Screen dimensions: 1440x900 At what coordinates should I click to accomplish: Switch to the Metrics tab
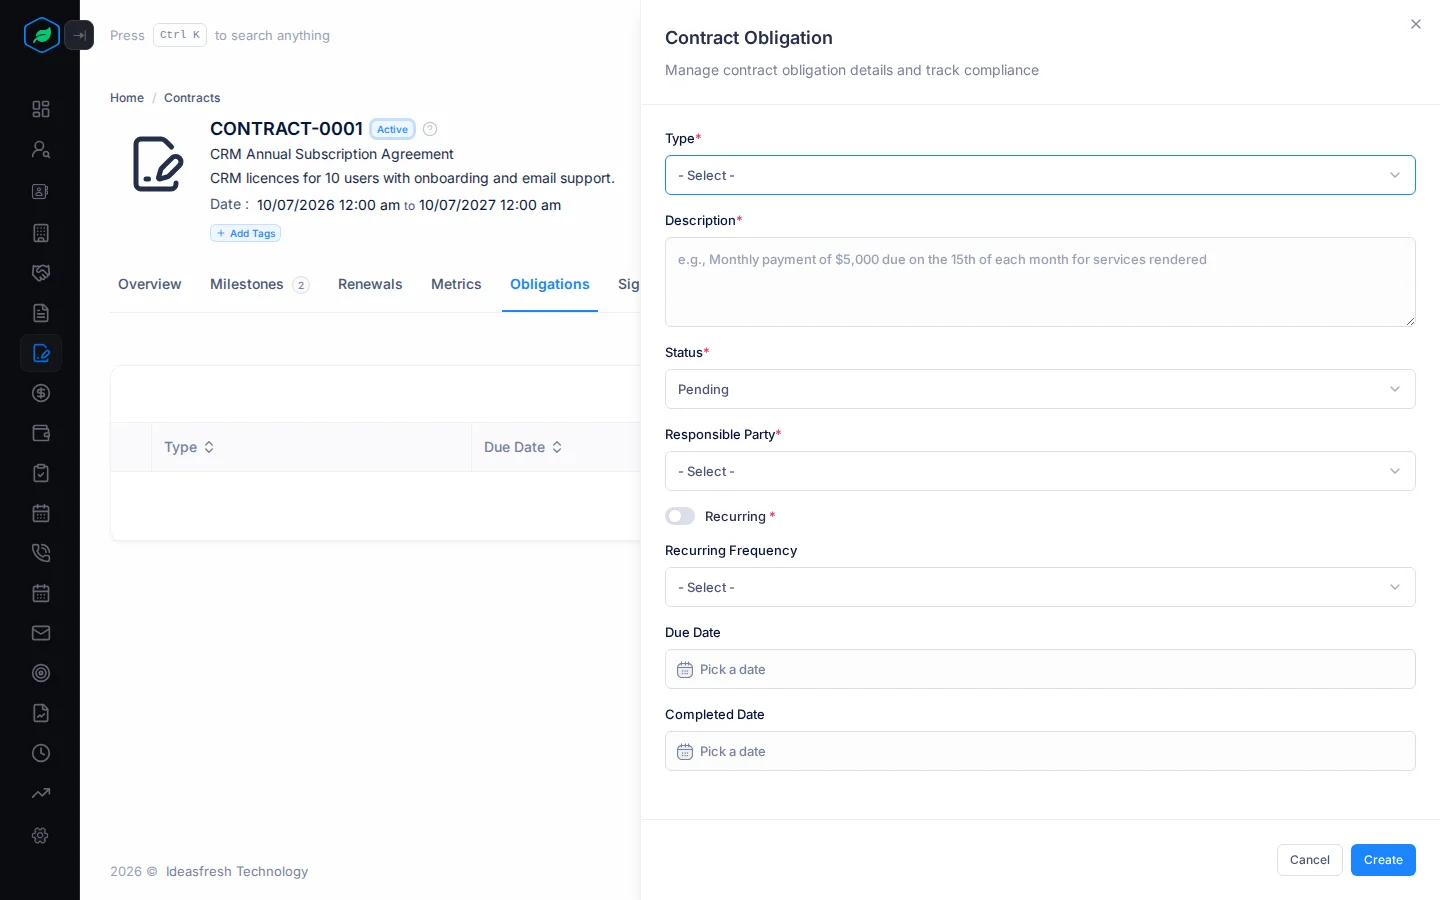[x=456, y=284]
